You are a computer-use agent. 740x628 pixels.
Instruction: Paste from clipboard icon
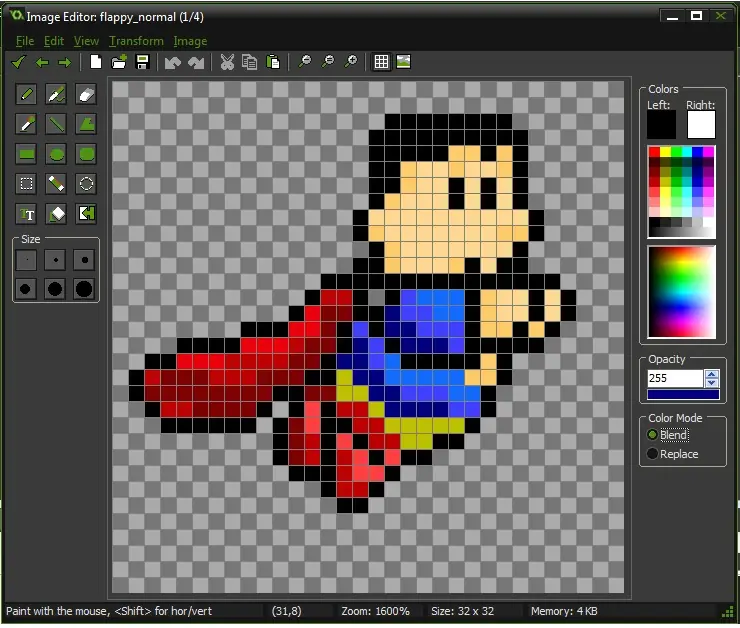click(273, 62)
